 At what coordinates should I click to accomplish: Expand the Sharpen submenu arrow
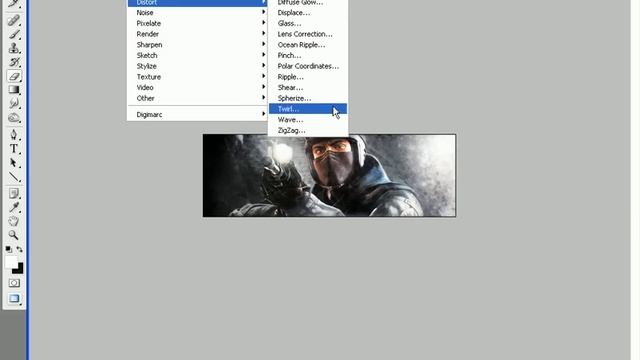(263, 44)
